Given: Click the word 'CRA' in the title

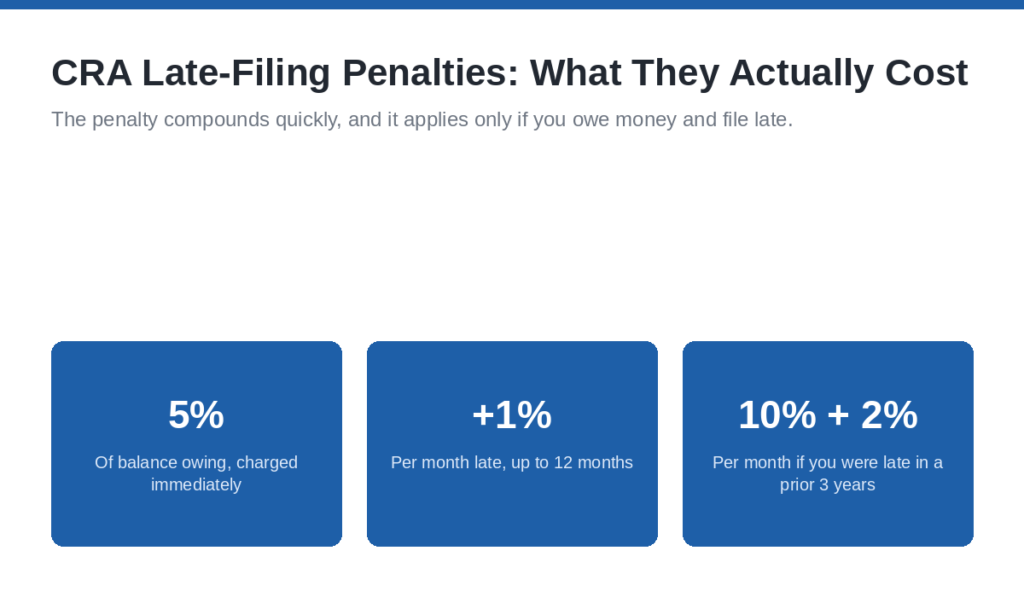Looking at the screenshot, I should point(91,73).
